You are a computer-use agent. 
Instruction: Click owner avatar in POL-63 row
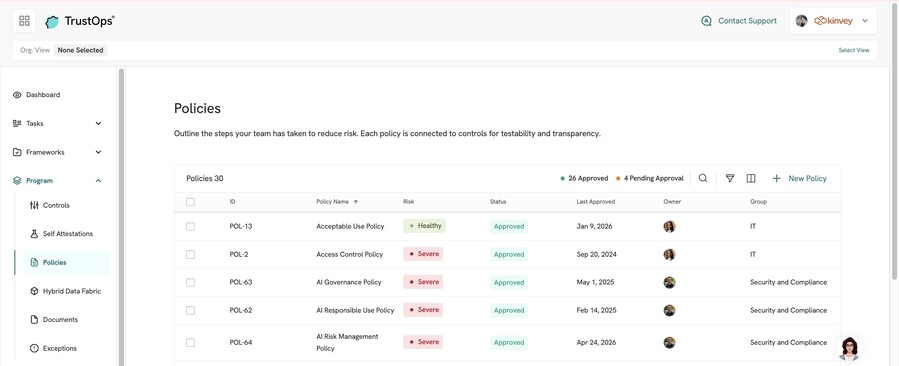[x=669, y=282]
